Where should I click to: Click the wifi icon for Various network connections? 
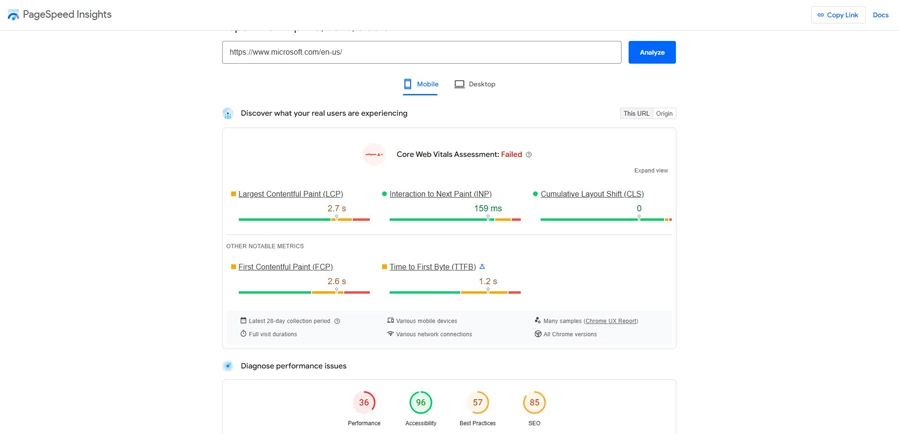point(390,334)
